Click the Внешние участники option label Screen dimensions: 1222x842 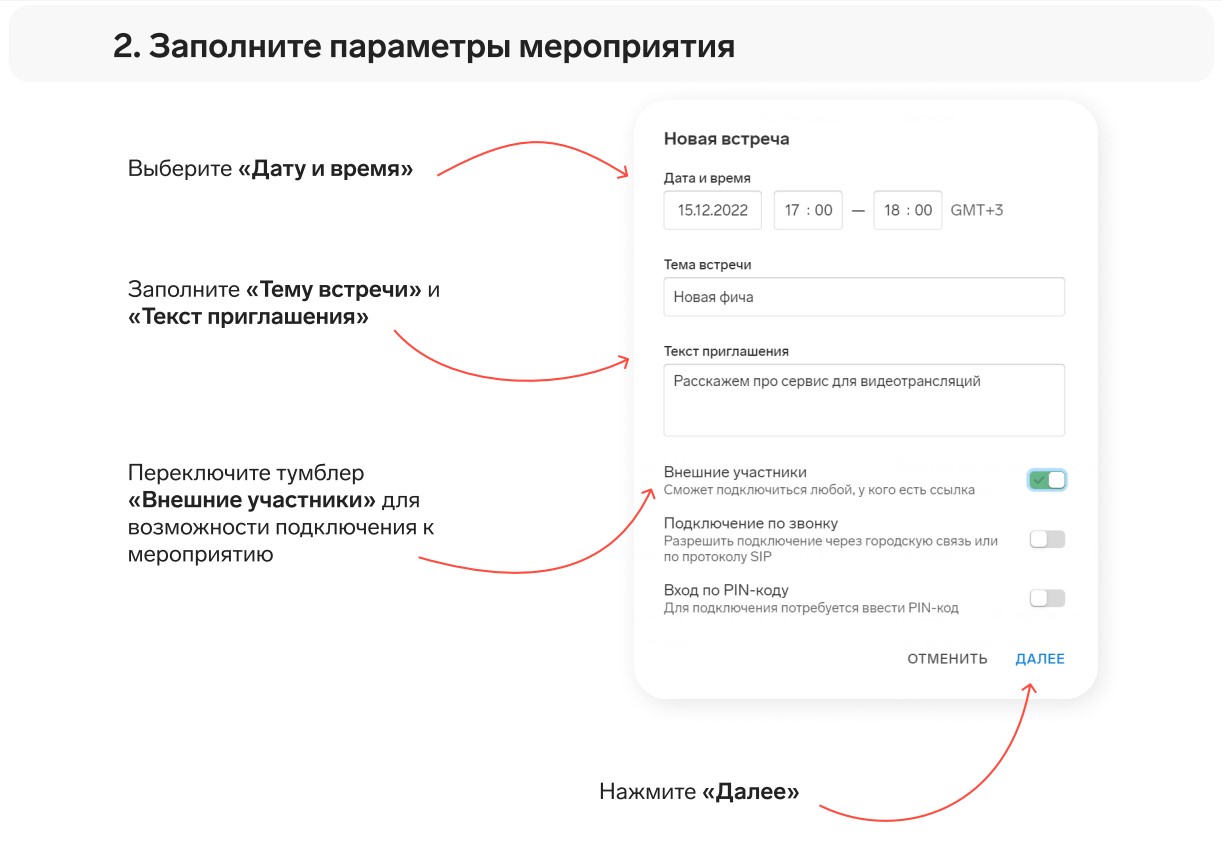coord(735,472)
